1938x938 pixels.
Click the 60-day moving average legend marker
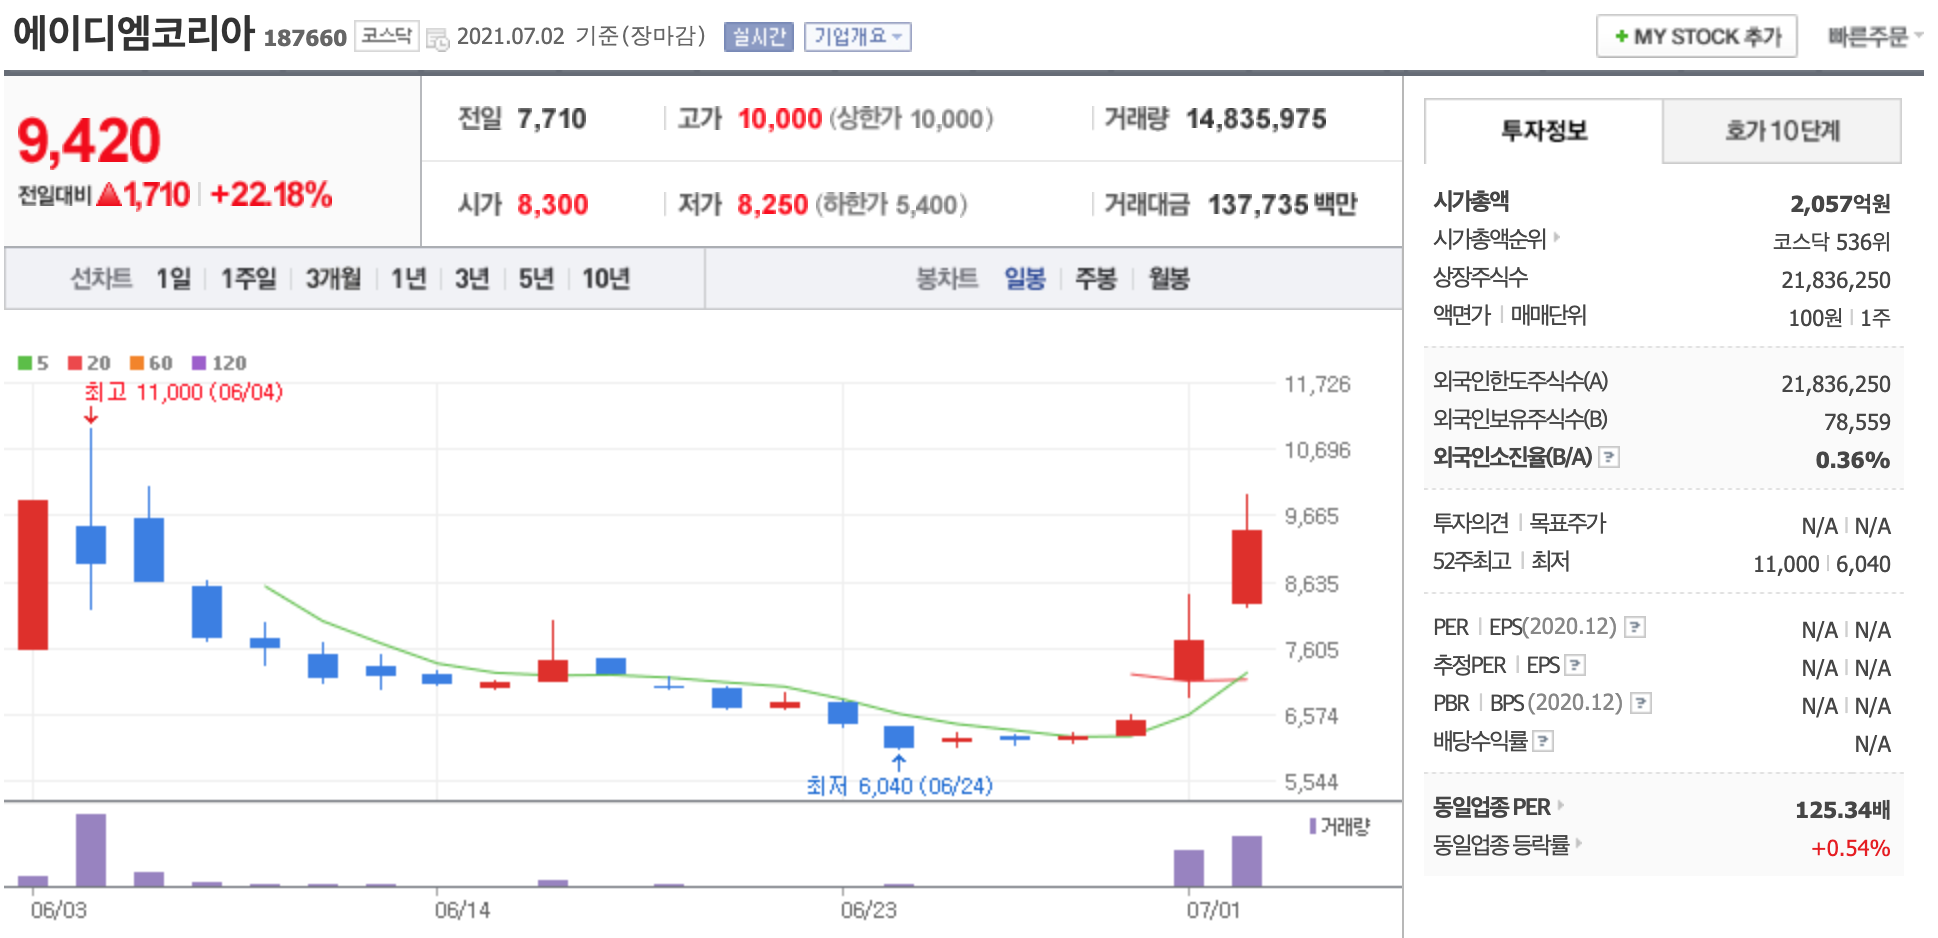[x=137, y=363]
